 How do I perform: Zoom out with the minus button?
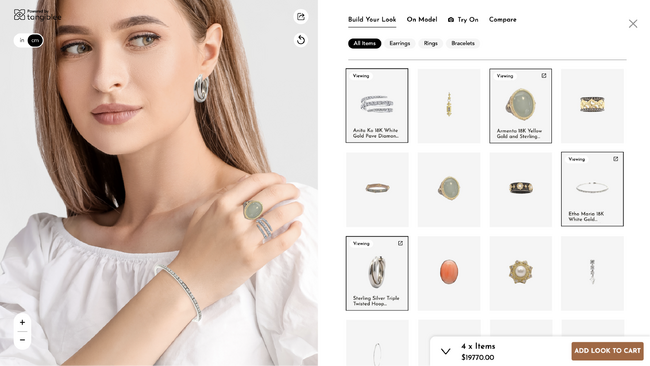click(x=22, y=340)
